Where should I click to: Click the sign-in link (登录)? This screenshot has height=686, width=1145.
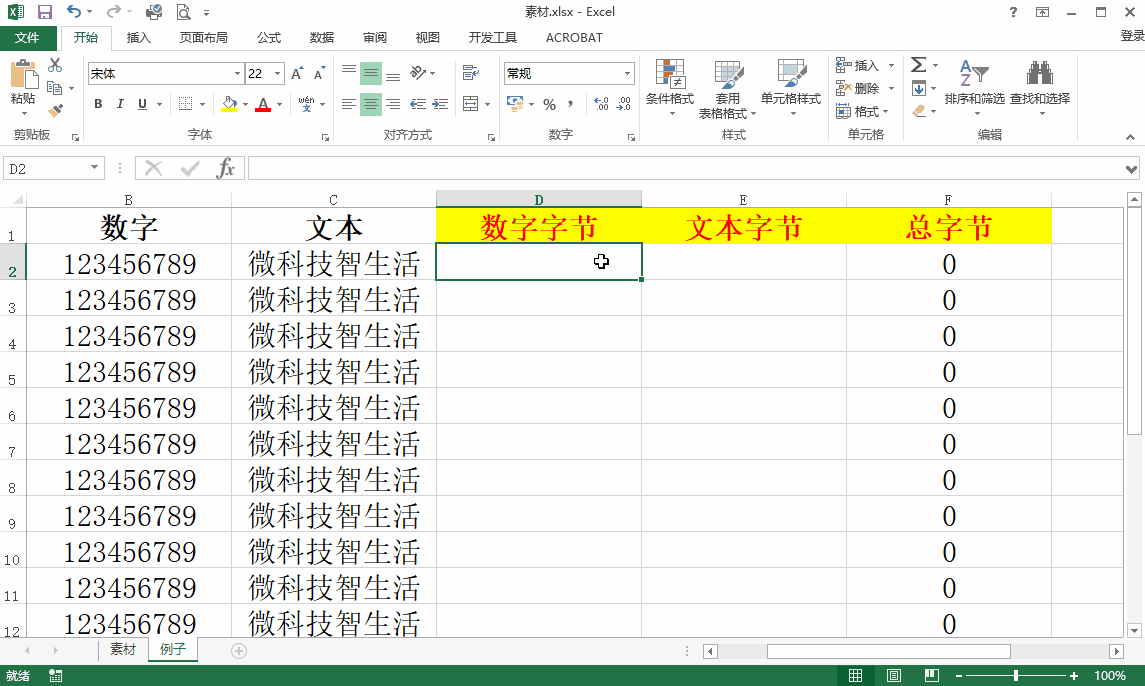(x=1132, y=36)
